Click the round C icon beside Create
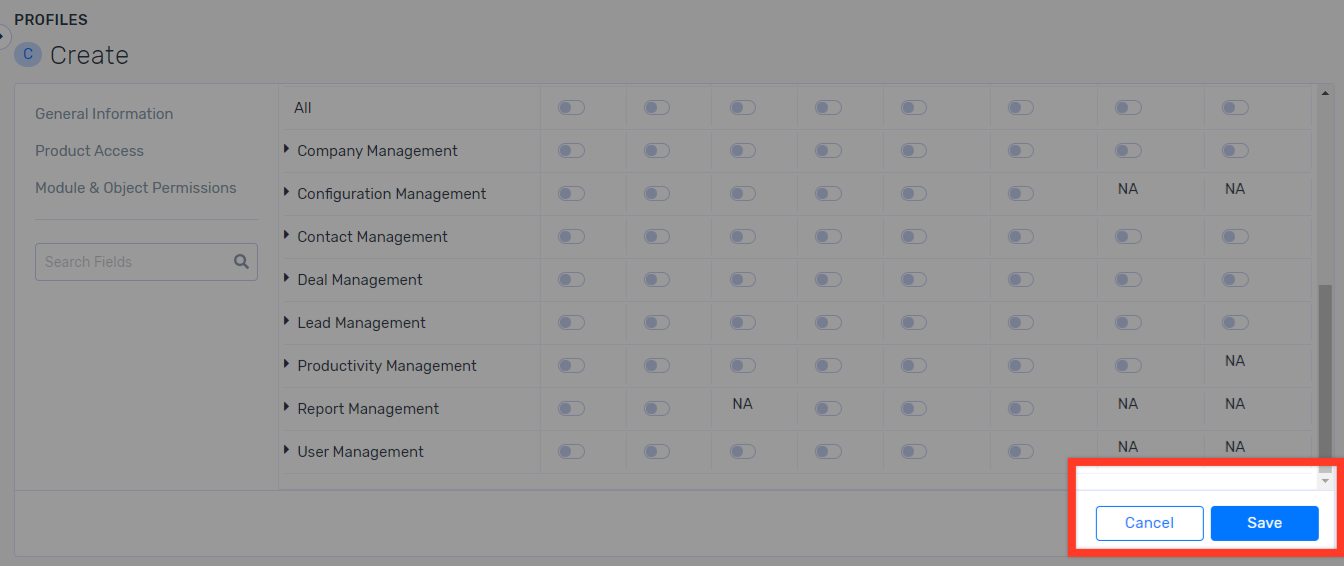Viewport: 1344px width, 566px height. 28,54
